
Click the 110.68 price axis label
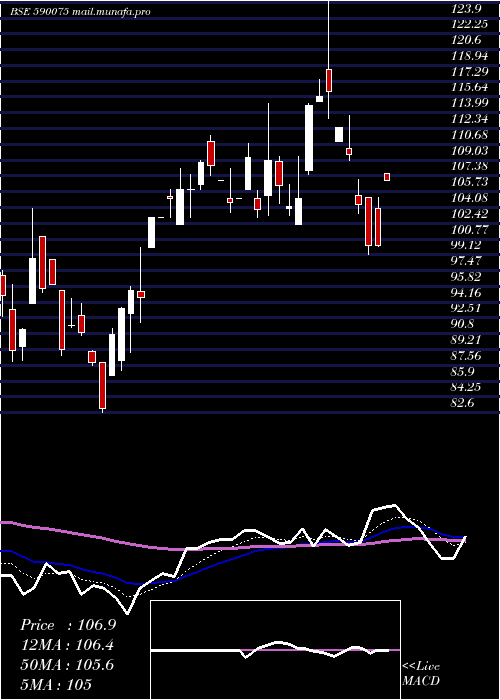pos(471,134)
